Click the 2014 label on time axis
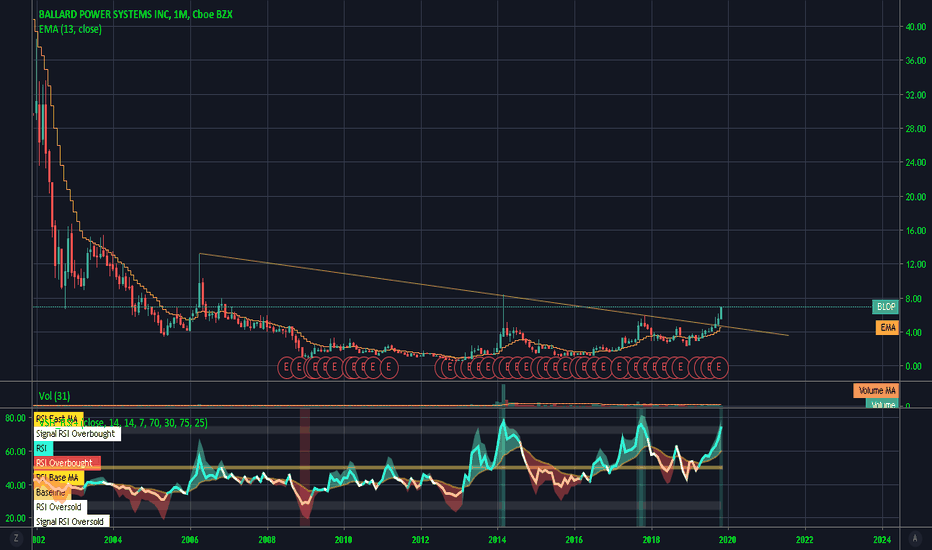The width and height of the screenshot is (932, 550). tap(497, 540)
